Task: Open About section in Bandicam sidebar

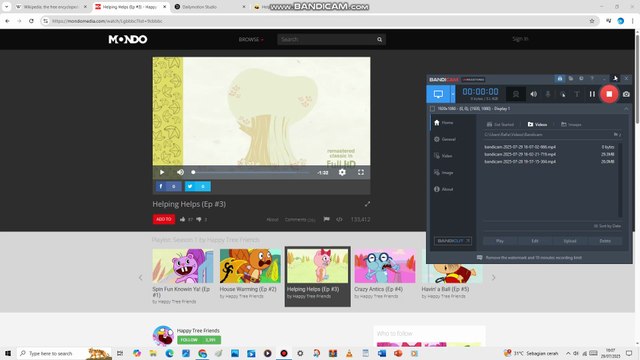Action: click(444, 189)
